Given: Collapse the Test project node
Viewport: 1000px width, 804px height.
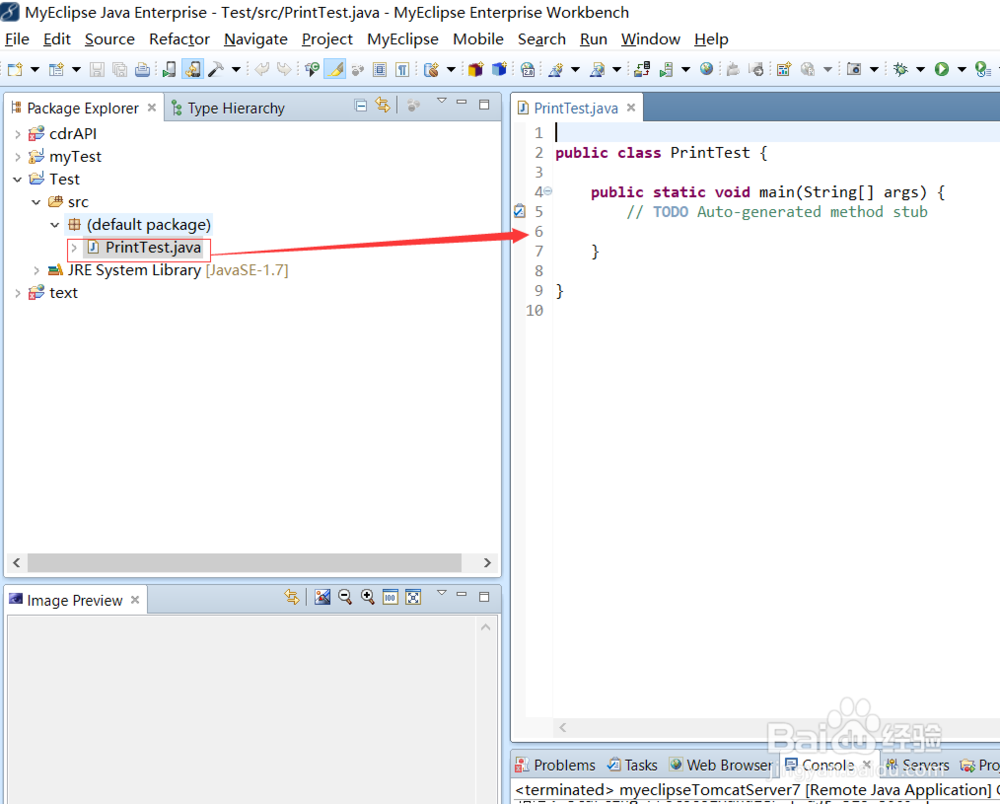Looking at the screenshot, I should pyautogui.click(x=17, y=180).
